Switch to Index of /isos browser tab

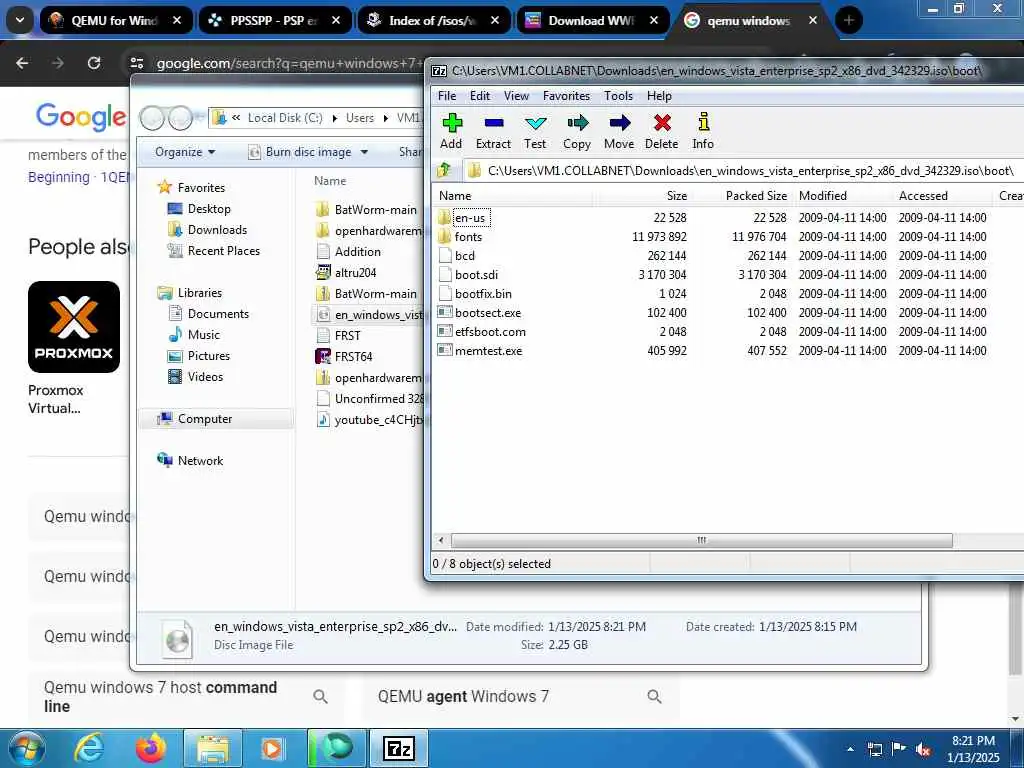coord(432,20)
